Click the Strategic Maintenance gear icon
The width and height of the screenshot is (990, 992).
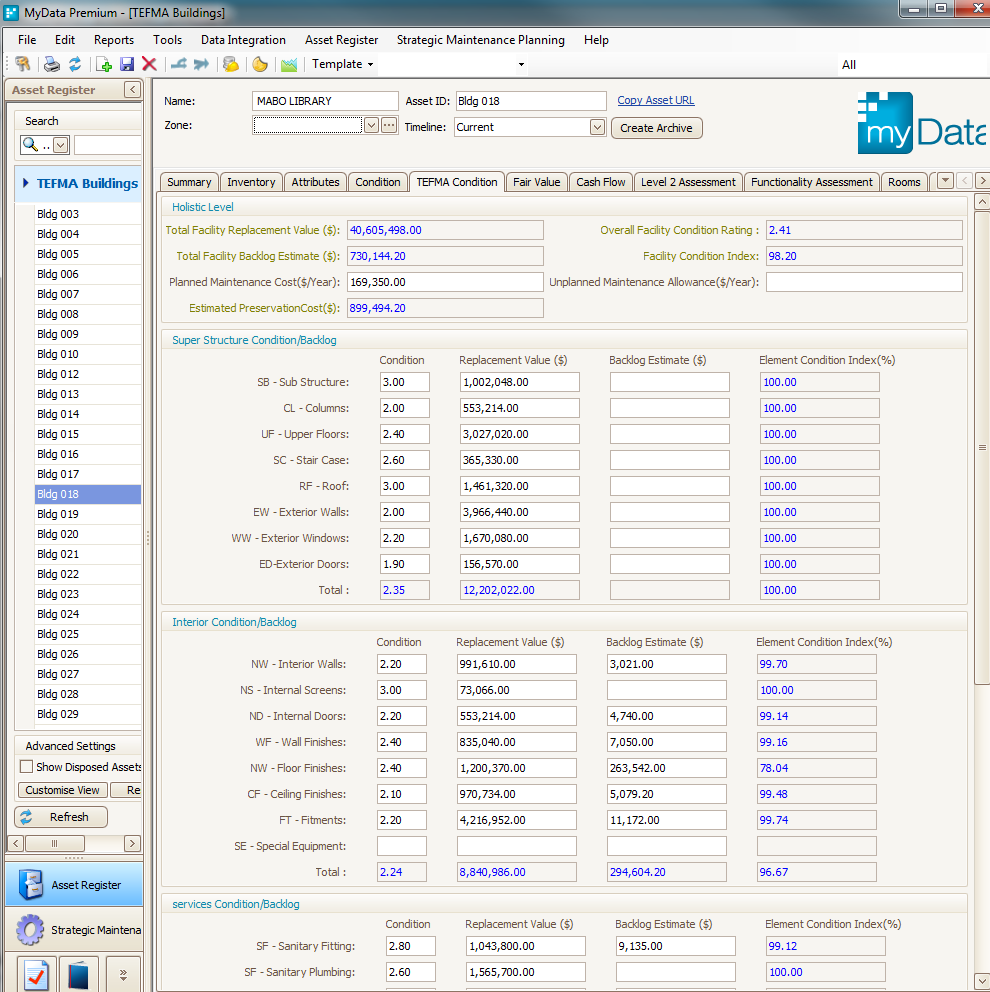point(30,930)
